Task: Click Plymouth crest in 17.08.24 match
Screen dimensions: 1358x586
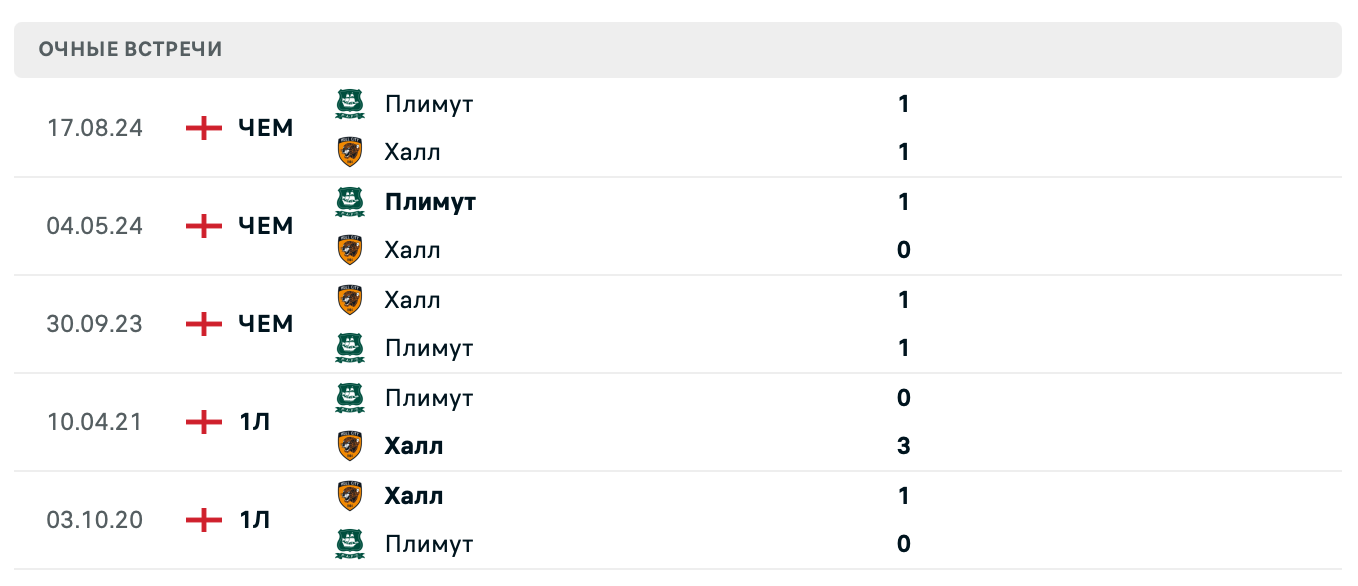Action: point(349,104)
